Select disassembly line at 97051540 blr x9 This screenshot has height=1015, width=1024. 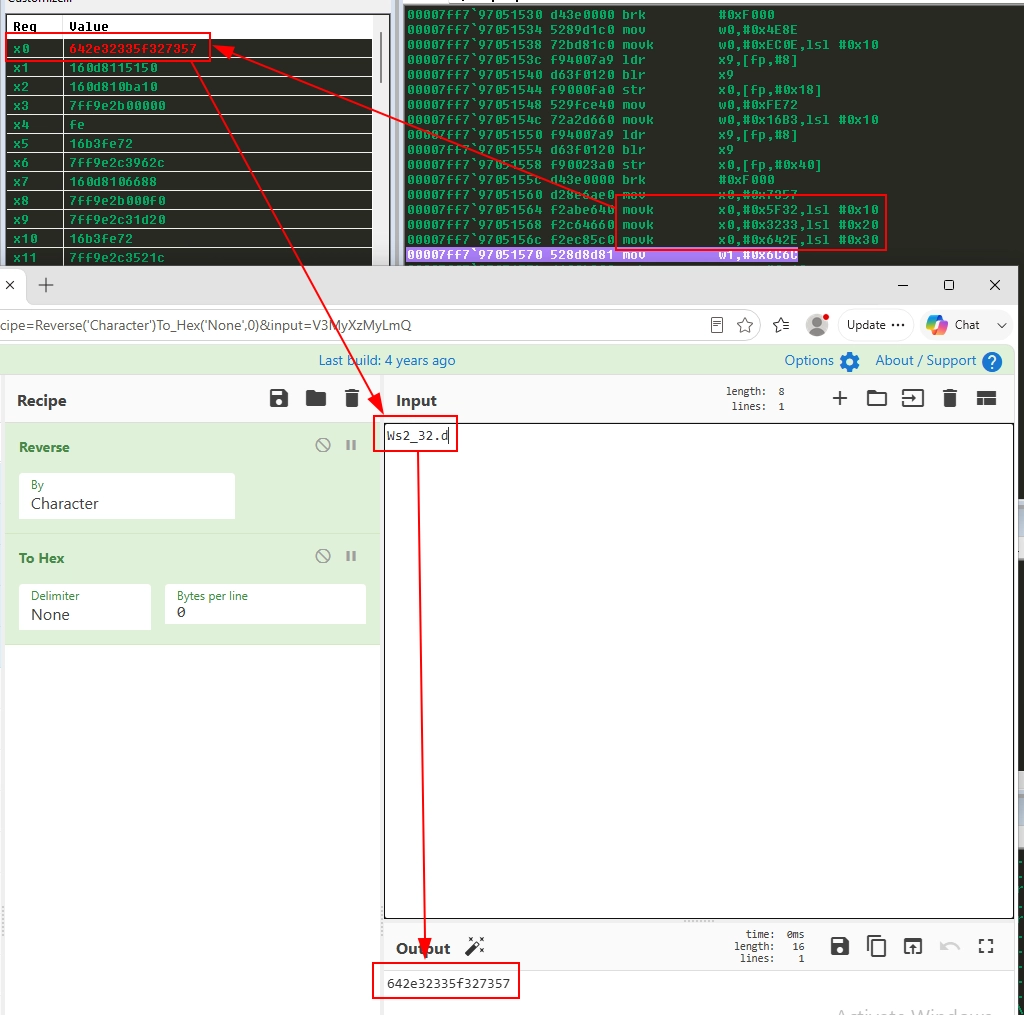[570, 74]
